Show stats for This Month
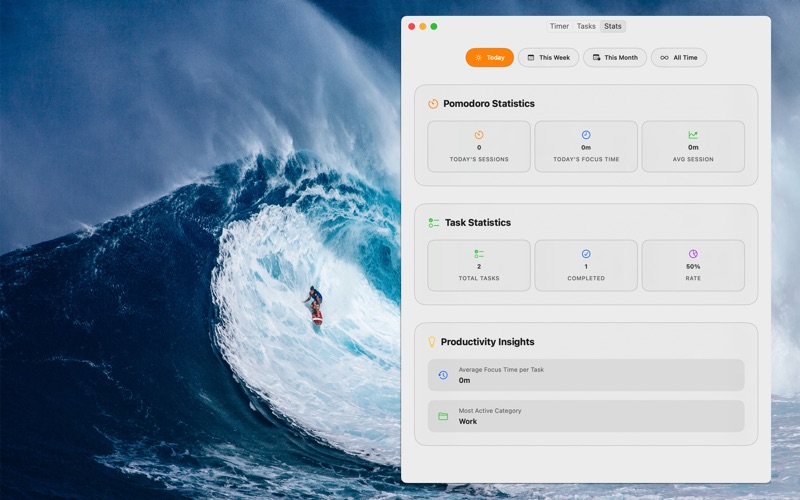 coord(615,58)
